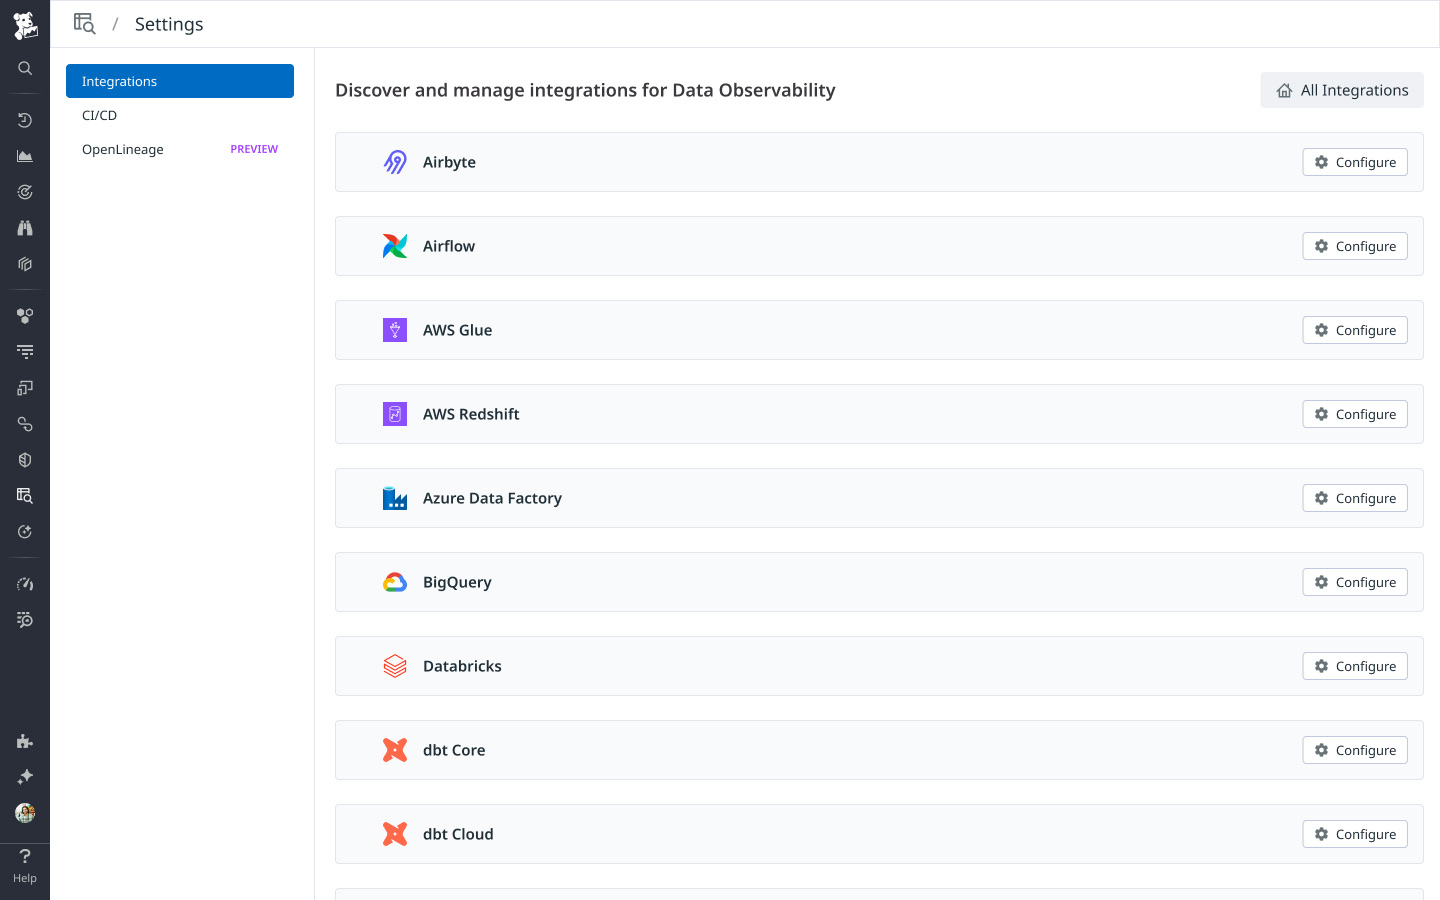Click the 'Azure Data Factory' row label
This screenshot has width=1440, height=900.
point(492,498)
